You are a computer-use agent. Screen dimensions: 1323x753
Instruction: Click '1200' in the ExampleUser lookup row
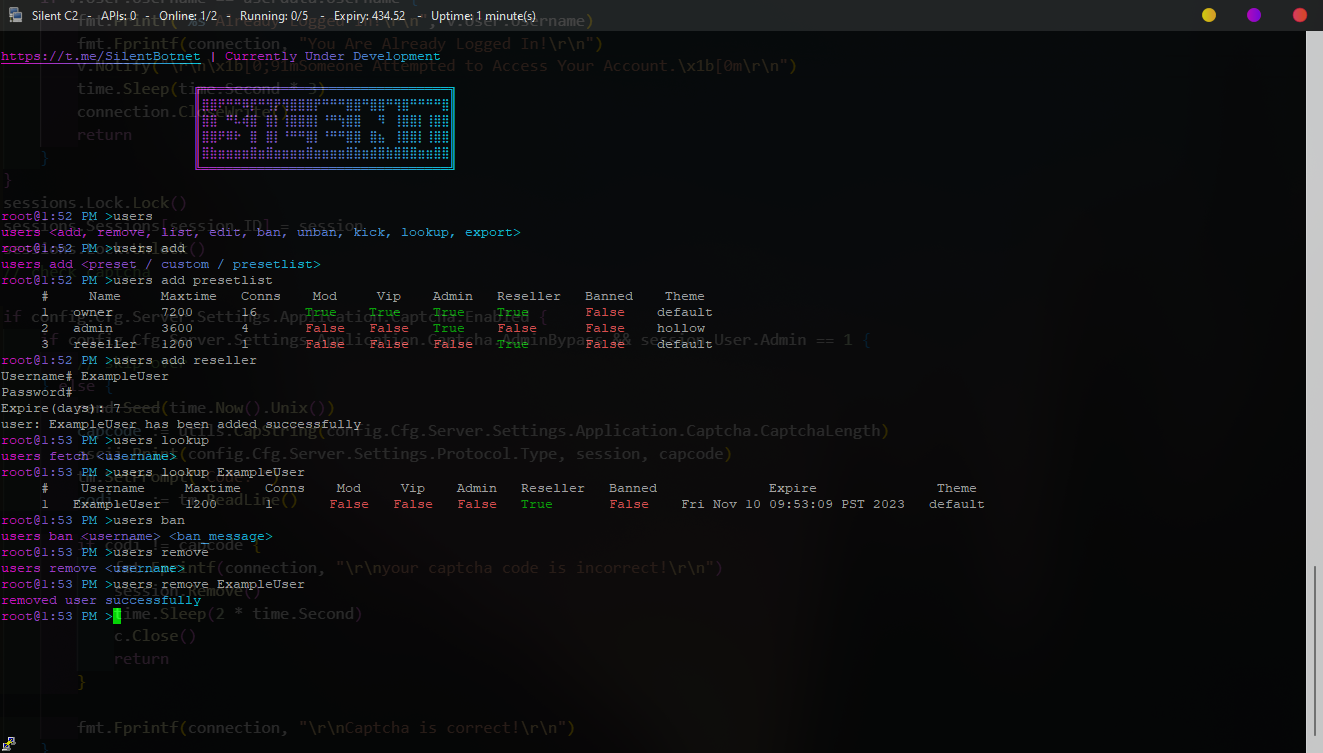click(201, 504)
